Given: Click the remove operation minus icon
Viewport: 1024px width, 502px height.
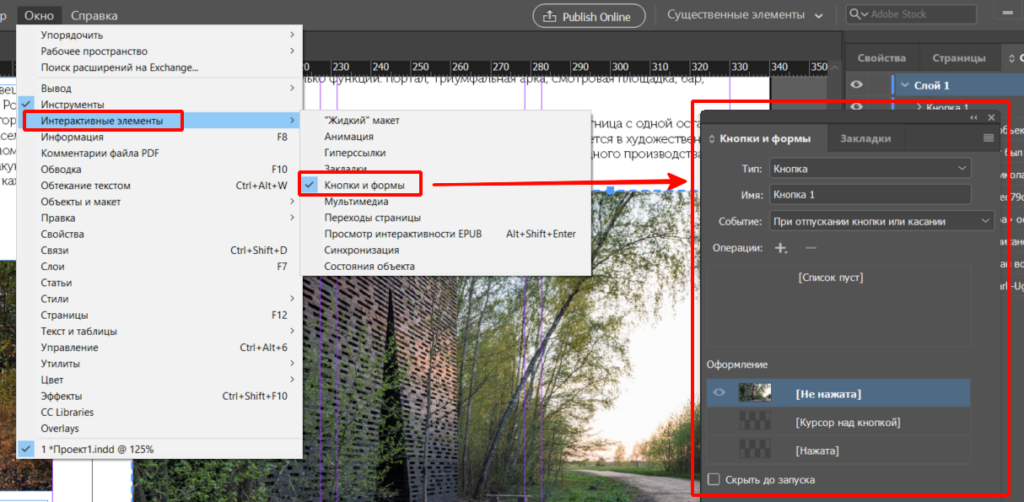Looking at the screenshot, I should coord(810,248).
